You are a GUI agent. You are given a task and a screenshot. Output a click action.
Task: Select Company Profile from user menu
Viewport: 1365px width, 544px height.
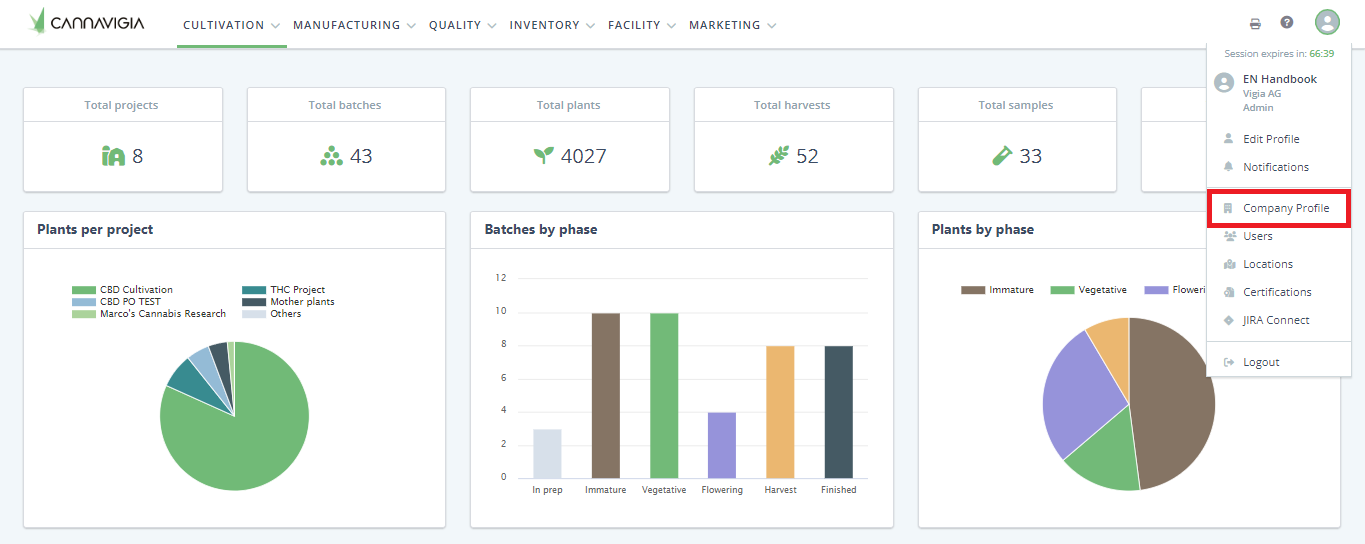click(1285, 208)
